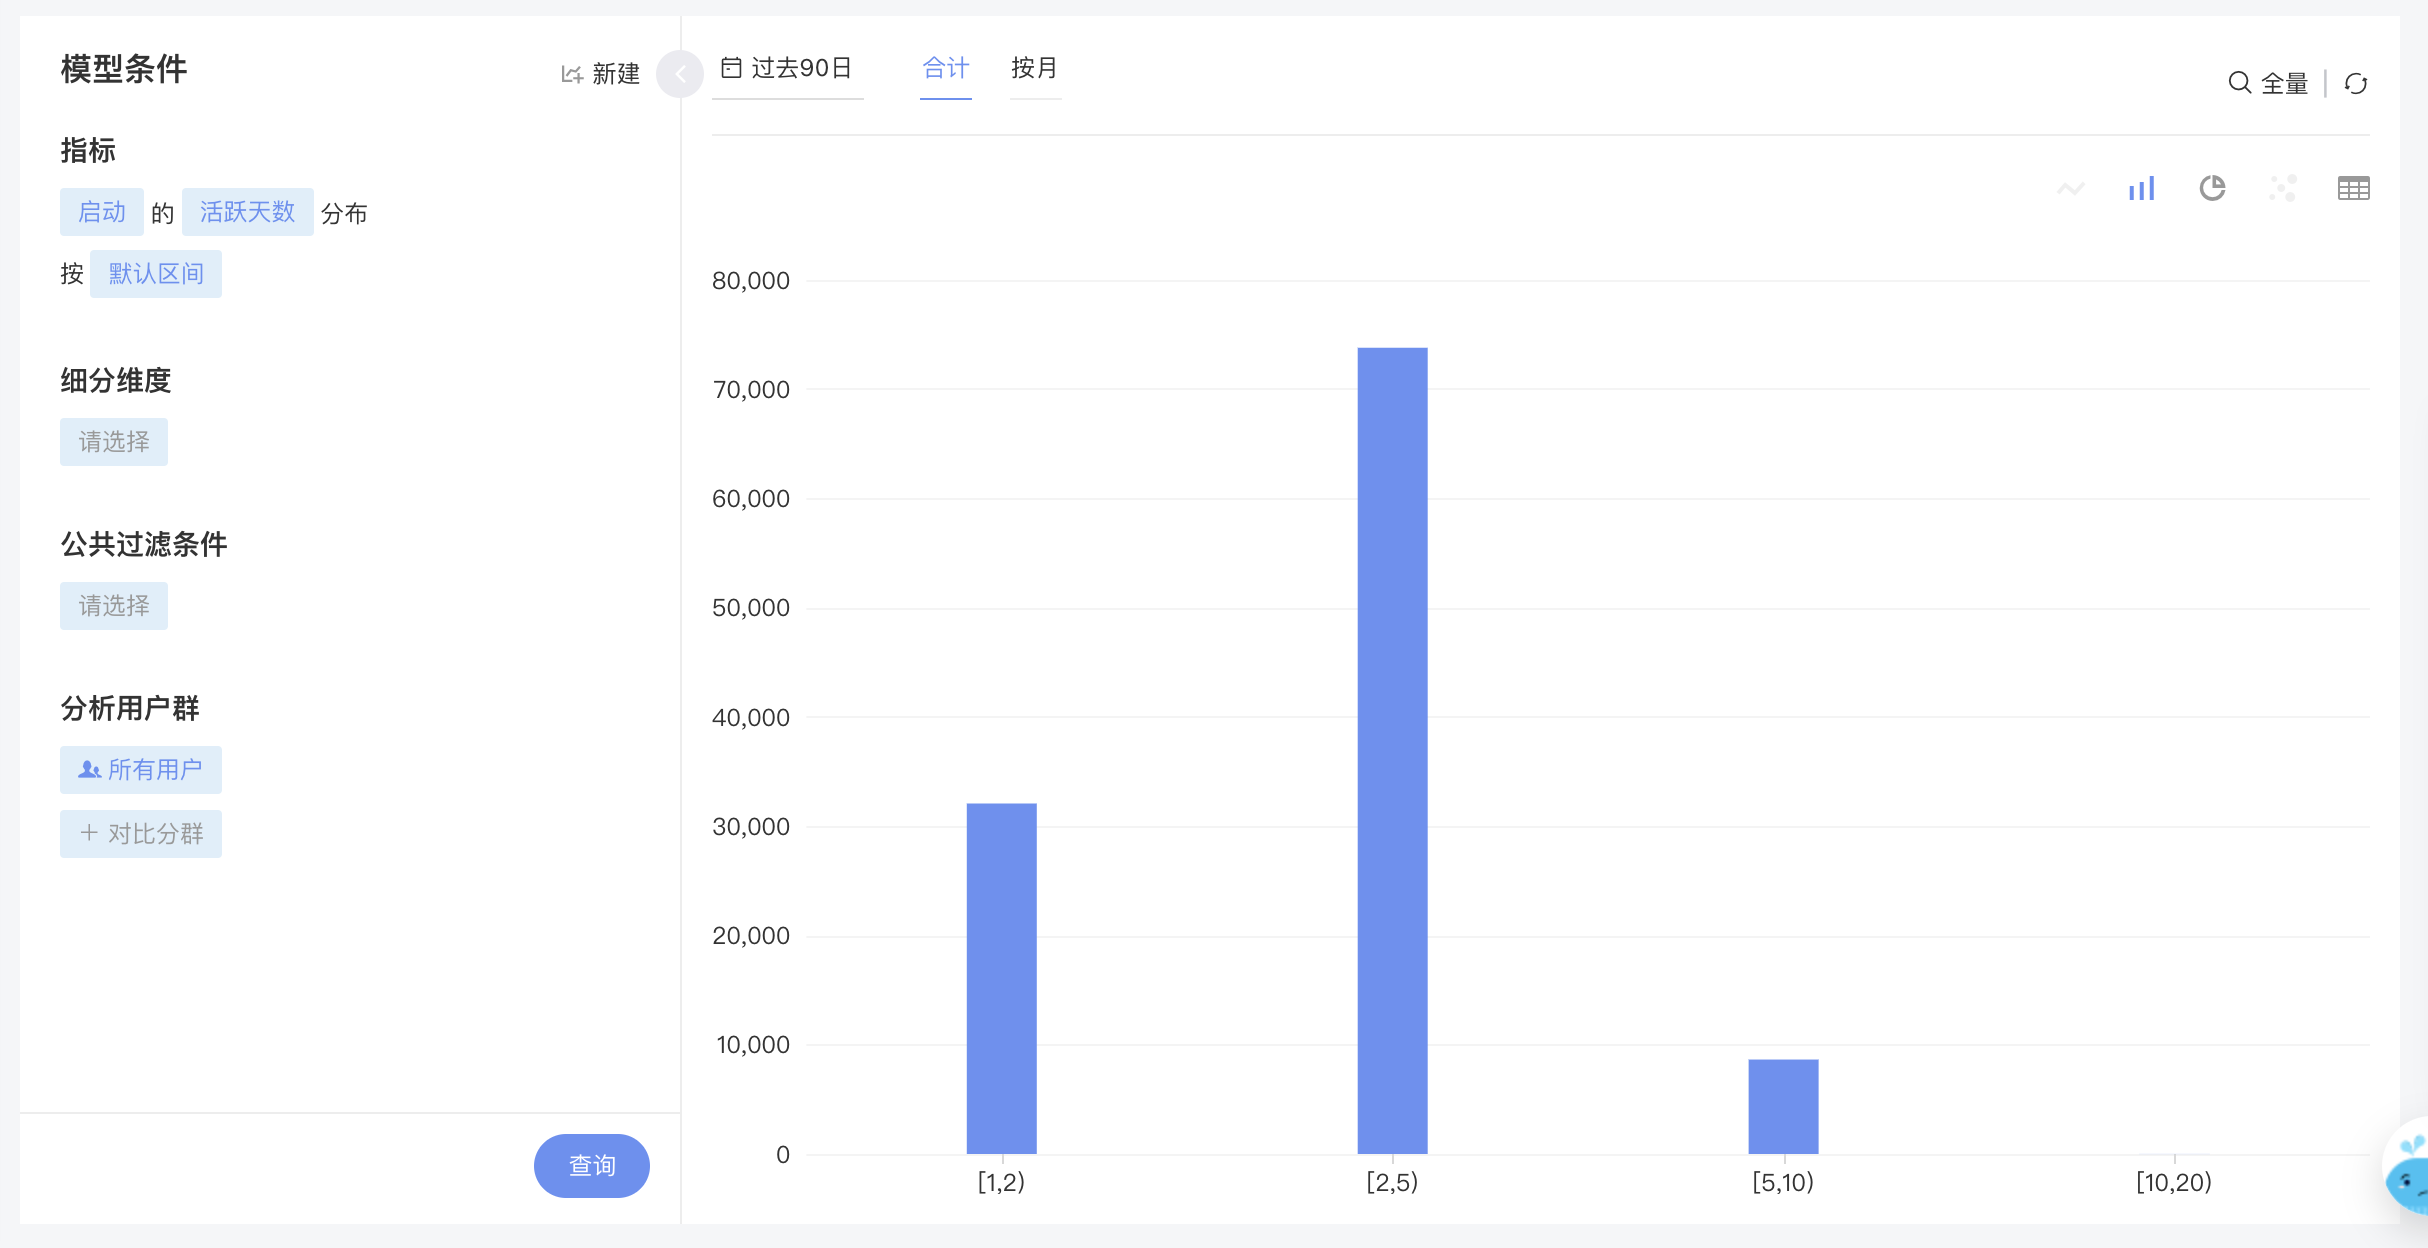The image size is (2428, 1248).
Task: Open the 默认区间 interval dropdown
Action: [x=156, y=274]
